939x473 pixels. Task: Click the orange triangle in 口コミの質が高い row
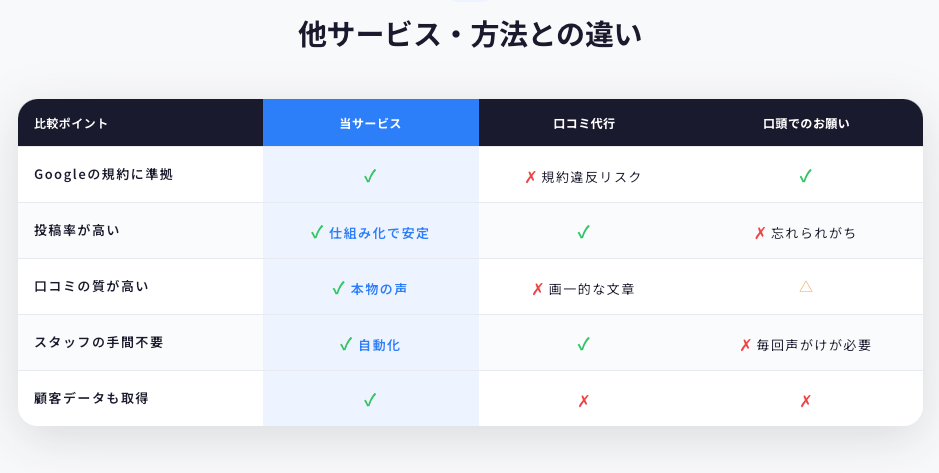806,287
